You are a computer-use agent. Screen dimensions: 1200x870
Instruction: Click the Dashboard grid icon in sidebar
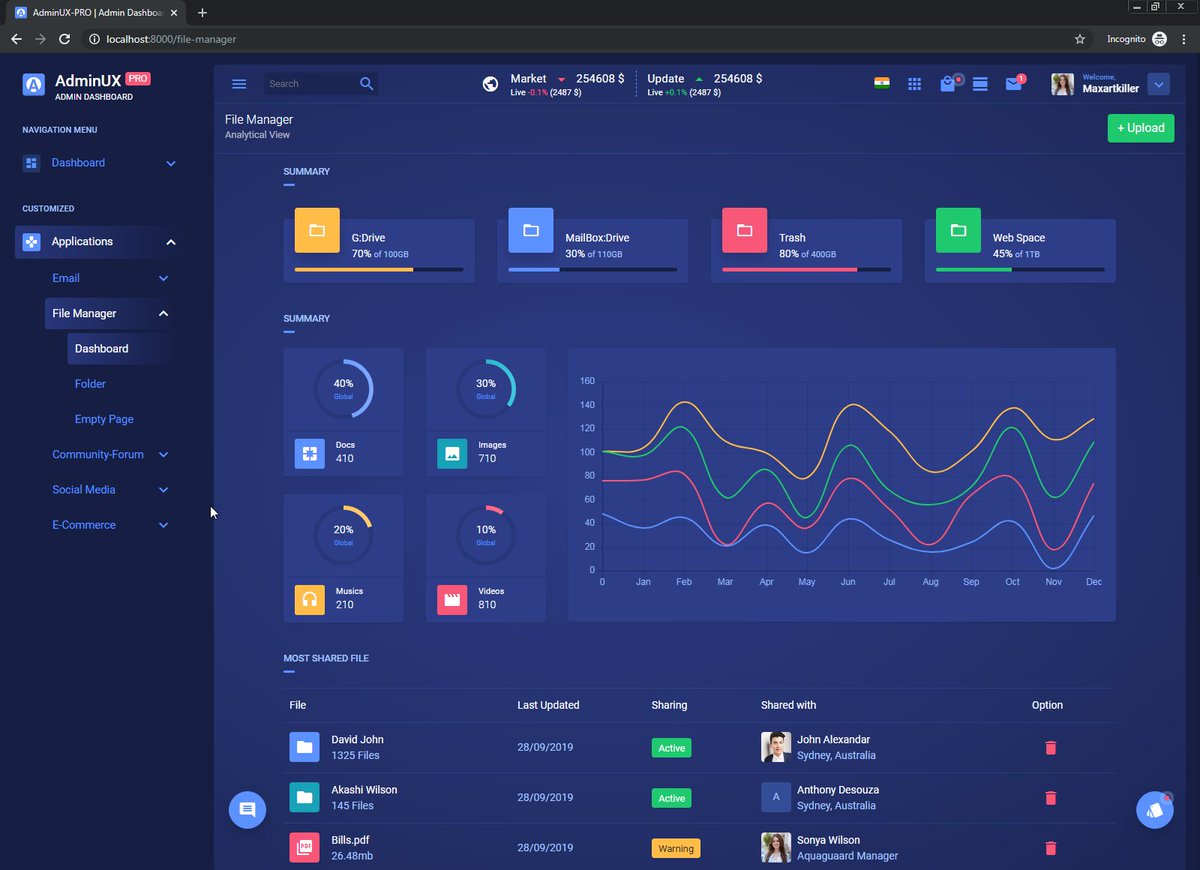[31, 163]
